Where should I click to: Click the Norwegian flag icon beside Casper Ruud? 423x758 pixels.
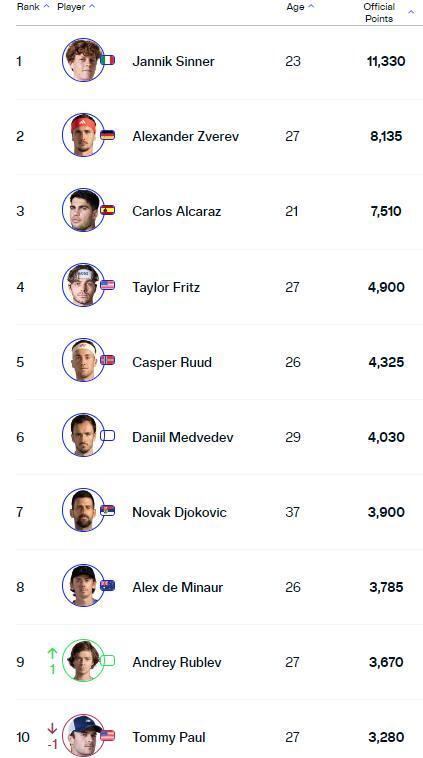[x=107, y=360]
